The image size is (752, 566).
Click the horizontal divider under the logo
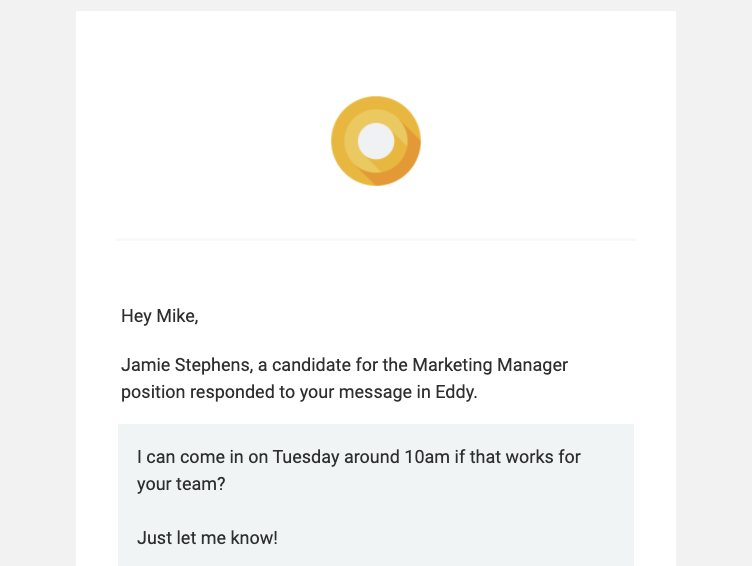tap(376, 239)
